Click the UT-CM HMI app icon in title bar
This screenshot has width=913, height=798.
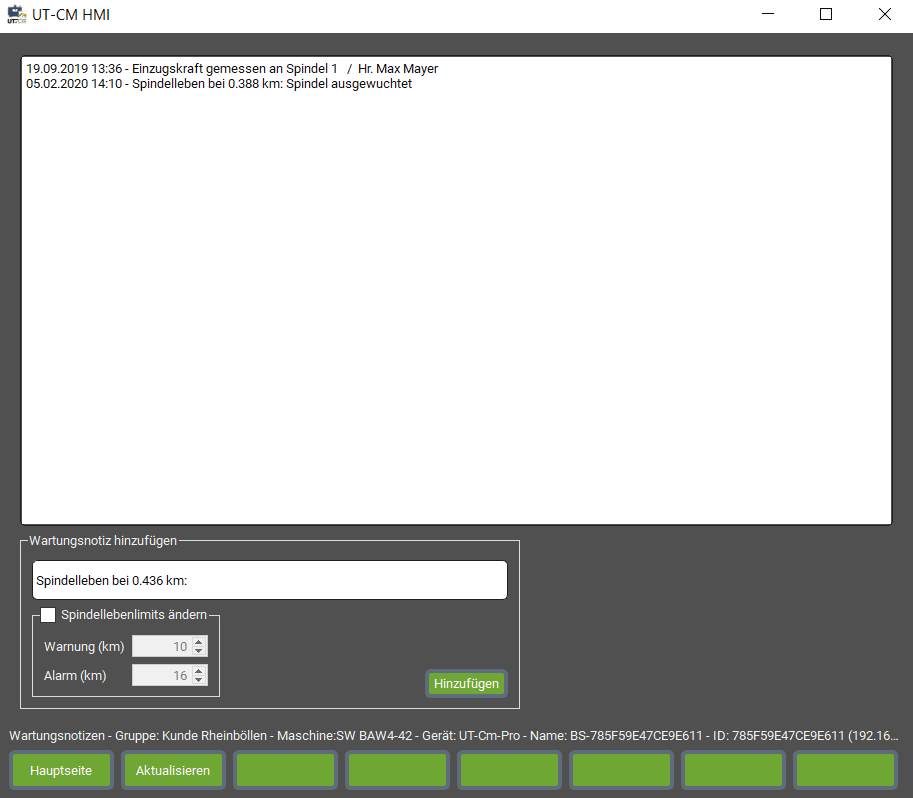tap(15, 14)
